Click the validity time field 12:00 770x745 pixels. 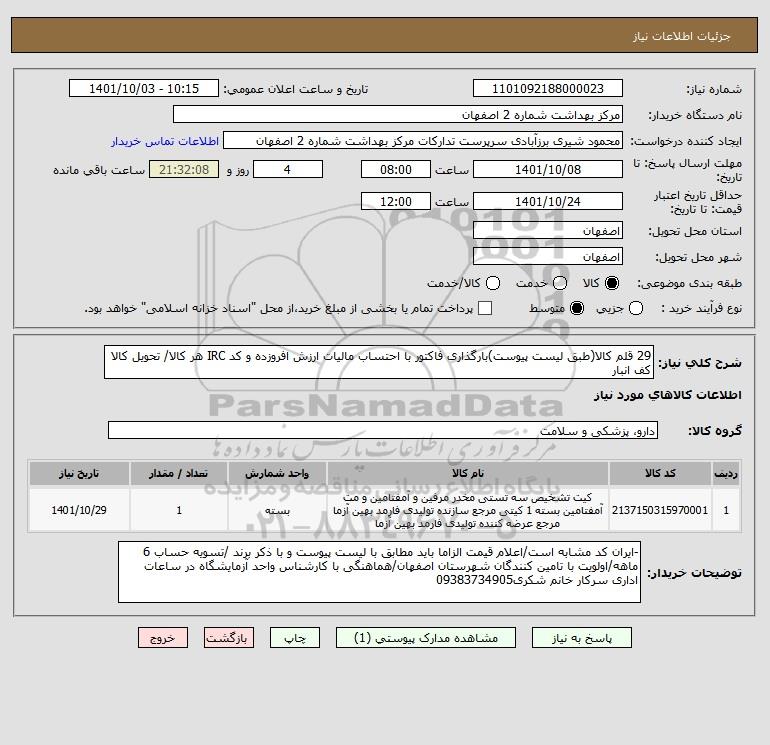(396, 201)
